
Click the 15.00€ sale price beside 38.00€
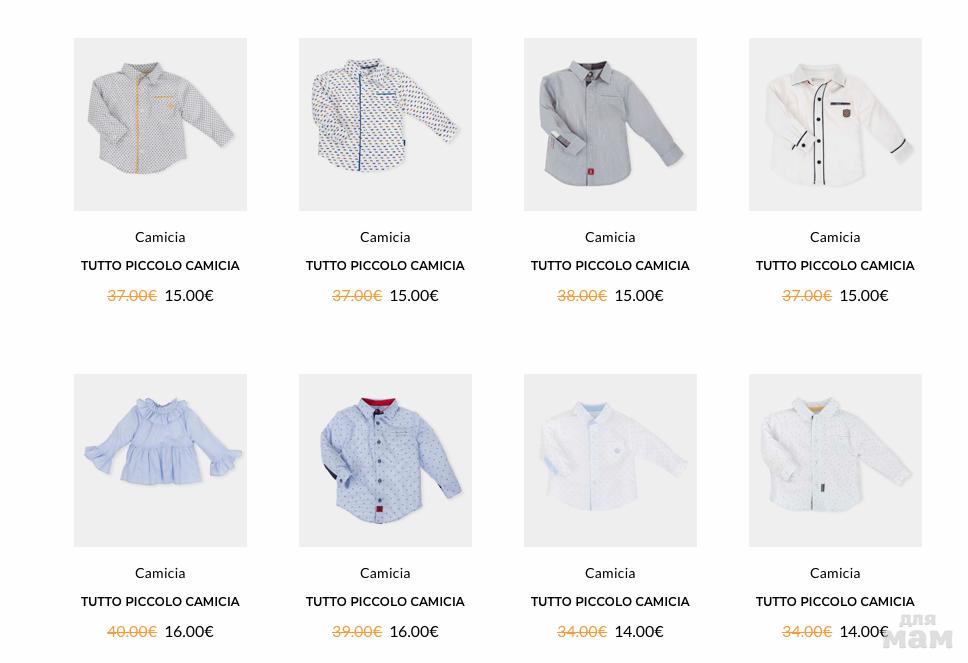[639, 295]
